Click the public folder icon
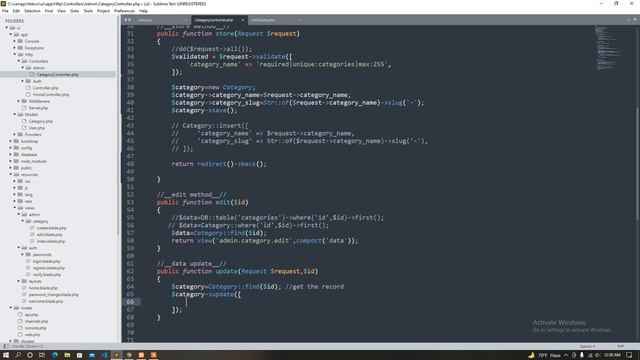 click(16, 168)
